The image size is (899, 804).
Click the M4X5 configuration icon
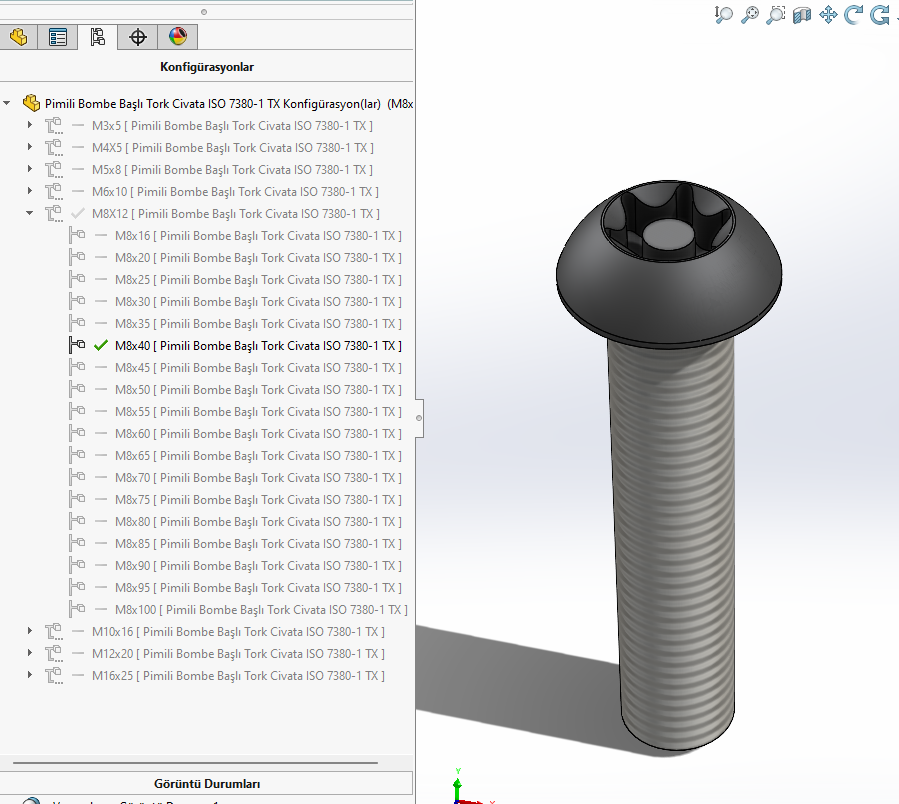pos(54,147)
